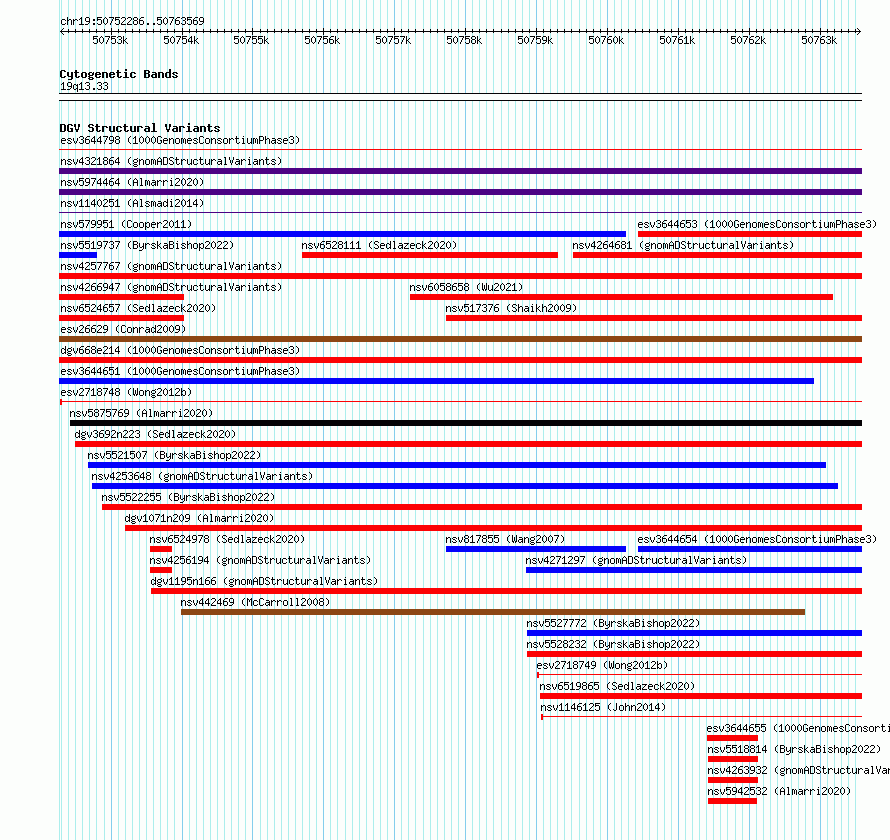The height and width of the screenshot is (840, 890).
Task: Click nsv5521507 (ByrskaBishop2022) label
Action: pyautogui.click(x=174, y=455)
